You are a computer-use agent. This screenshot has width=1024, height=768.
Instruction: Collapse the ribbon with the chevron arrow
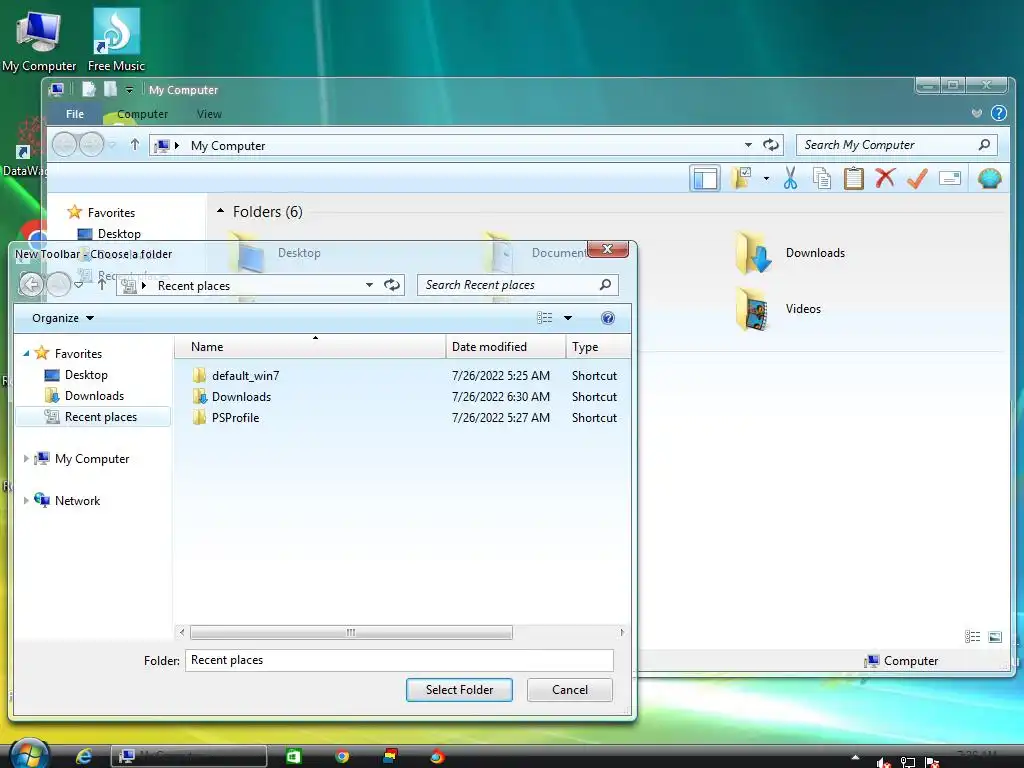coord(976,113)
